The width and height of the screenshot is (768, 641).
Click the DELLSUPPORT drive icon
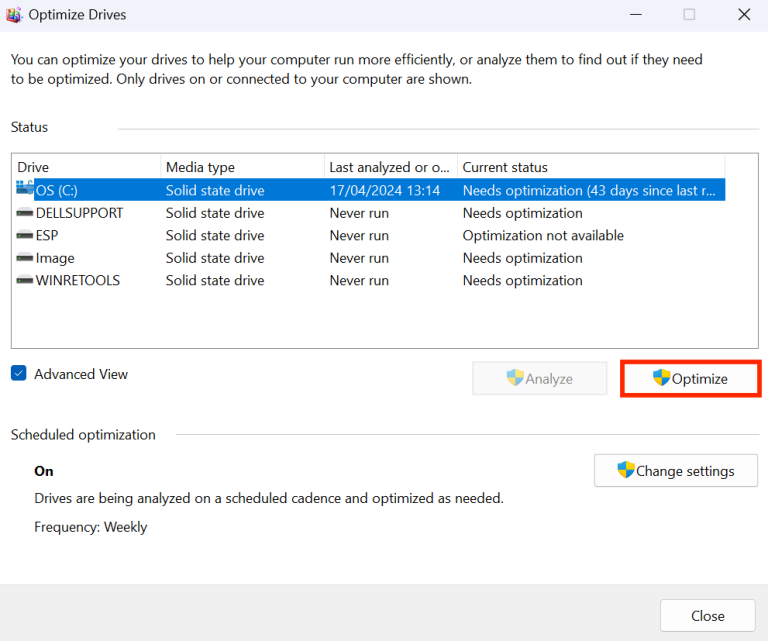(24, 213)
